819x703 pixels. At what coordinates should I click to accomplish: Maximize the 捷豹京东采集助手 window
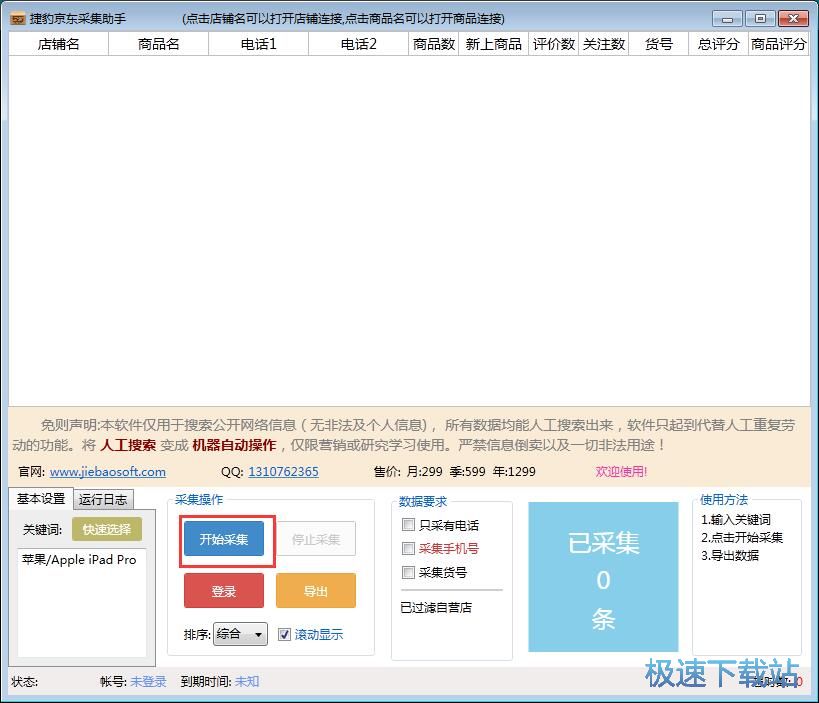click(760, 19)
